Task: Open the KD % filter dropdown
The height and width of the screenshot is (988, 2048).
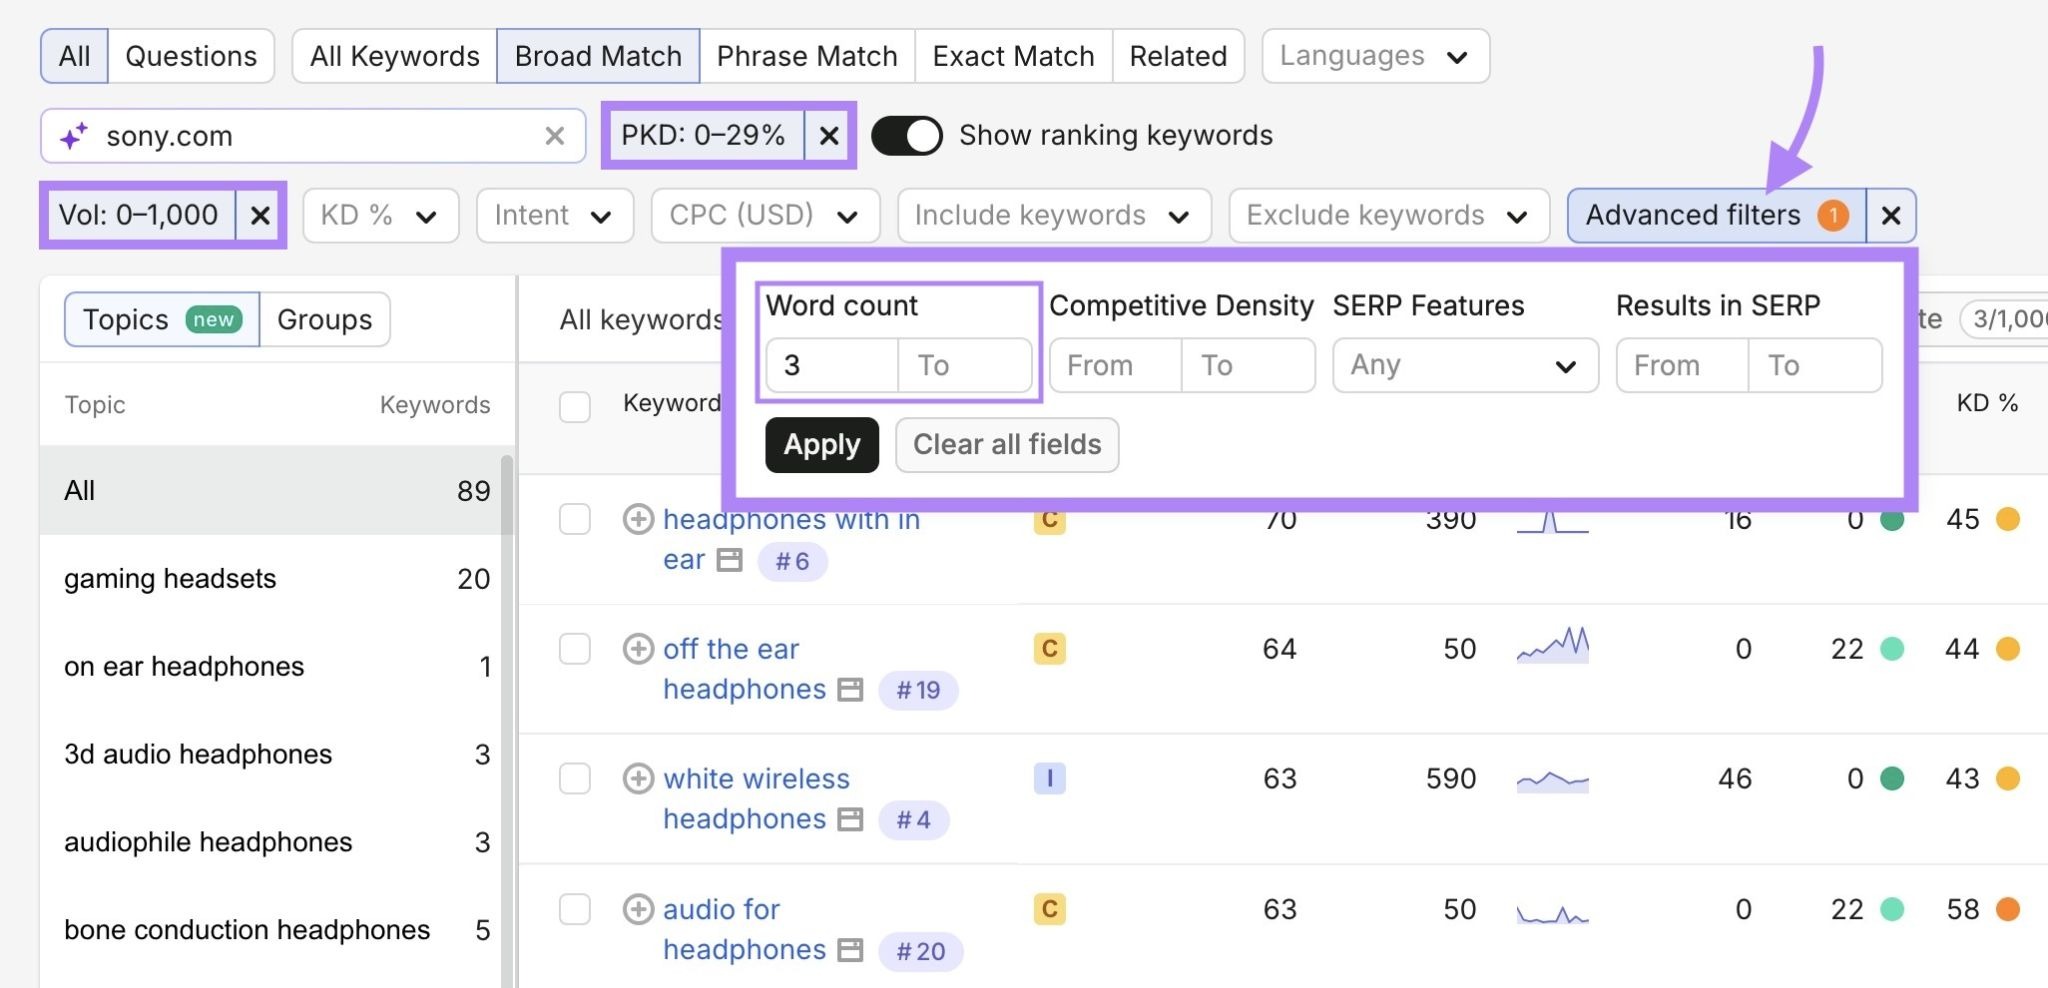Action: (380, 215)
